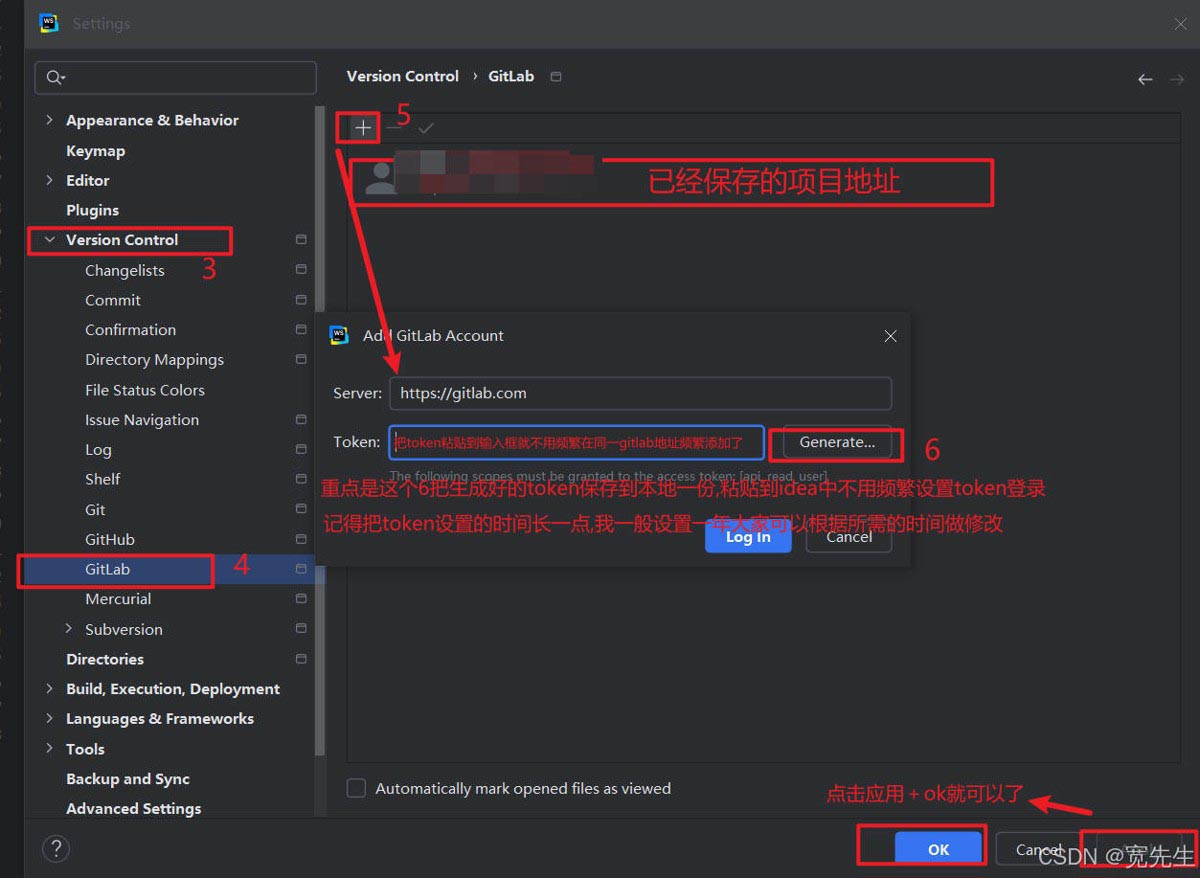Select the Commit settings item
The width and height of the screenshot is (1200, 878).
pos(113,300)
